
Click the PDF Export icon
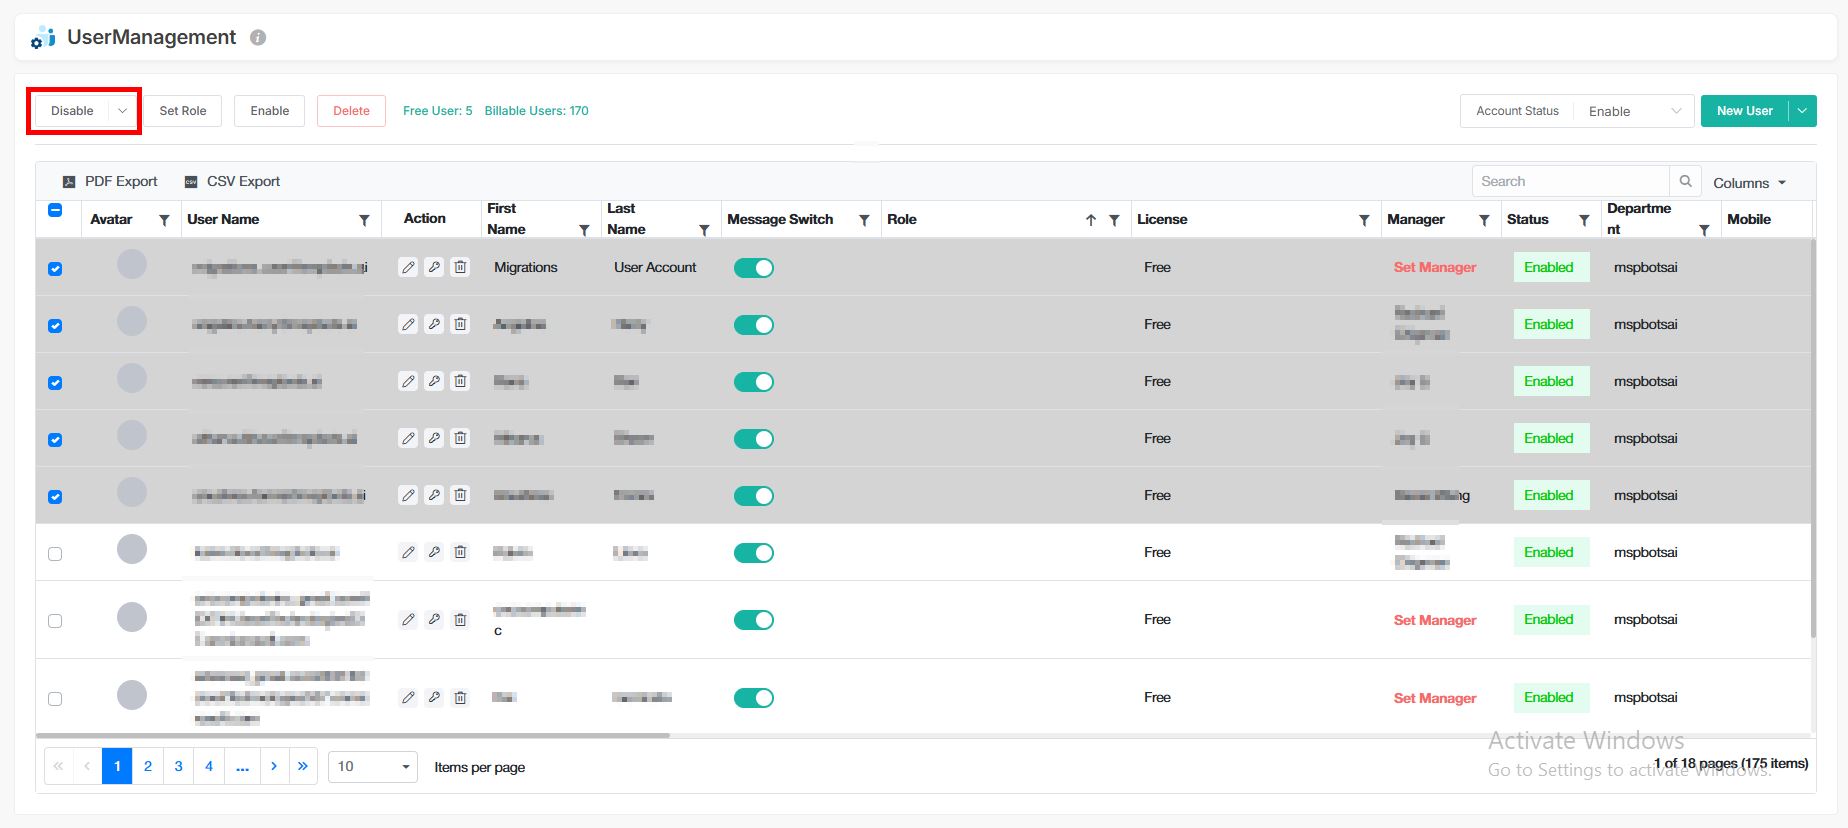[x=69, y=182]
